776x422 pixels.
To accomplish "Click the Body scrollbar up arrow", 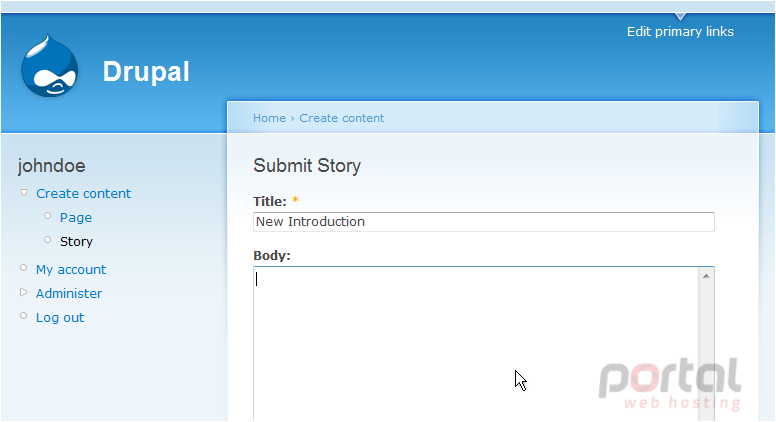I will tap(706, 276).
